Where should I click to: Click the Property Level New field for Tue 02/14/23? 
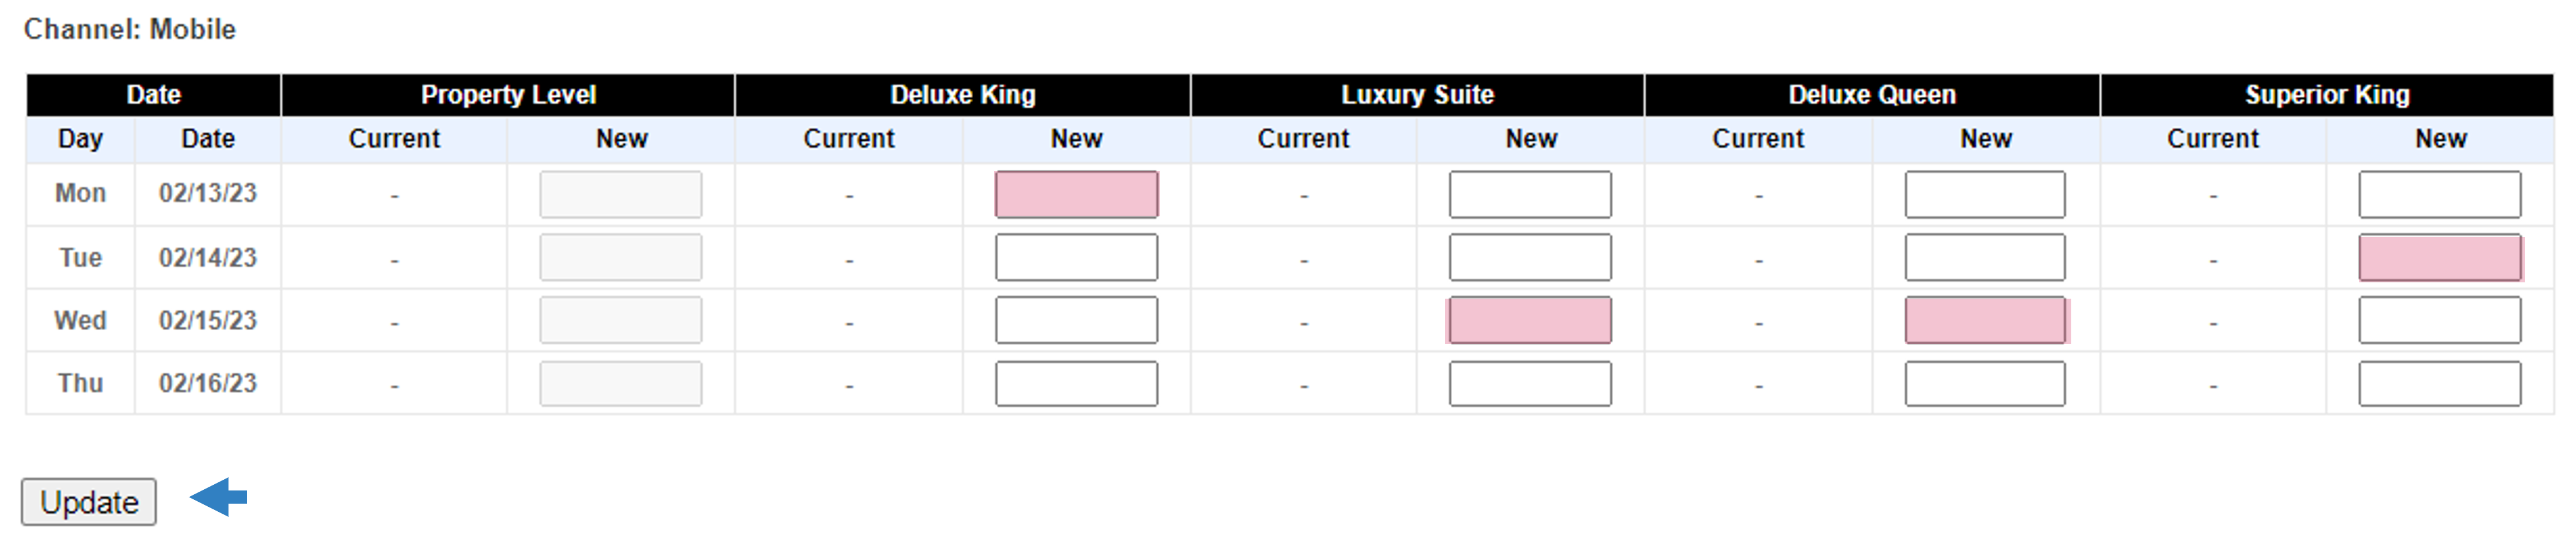click(x=621, y=258)
